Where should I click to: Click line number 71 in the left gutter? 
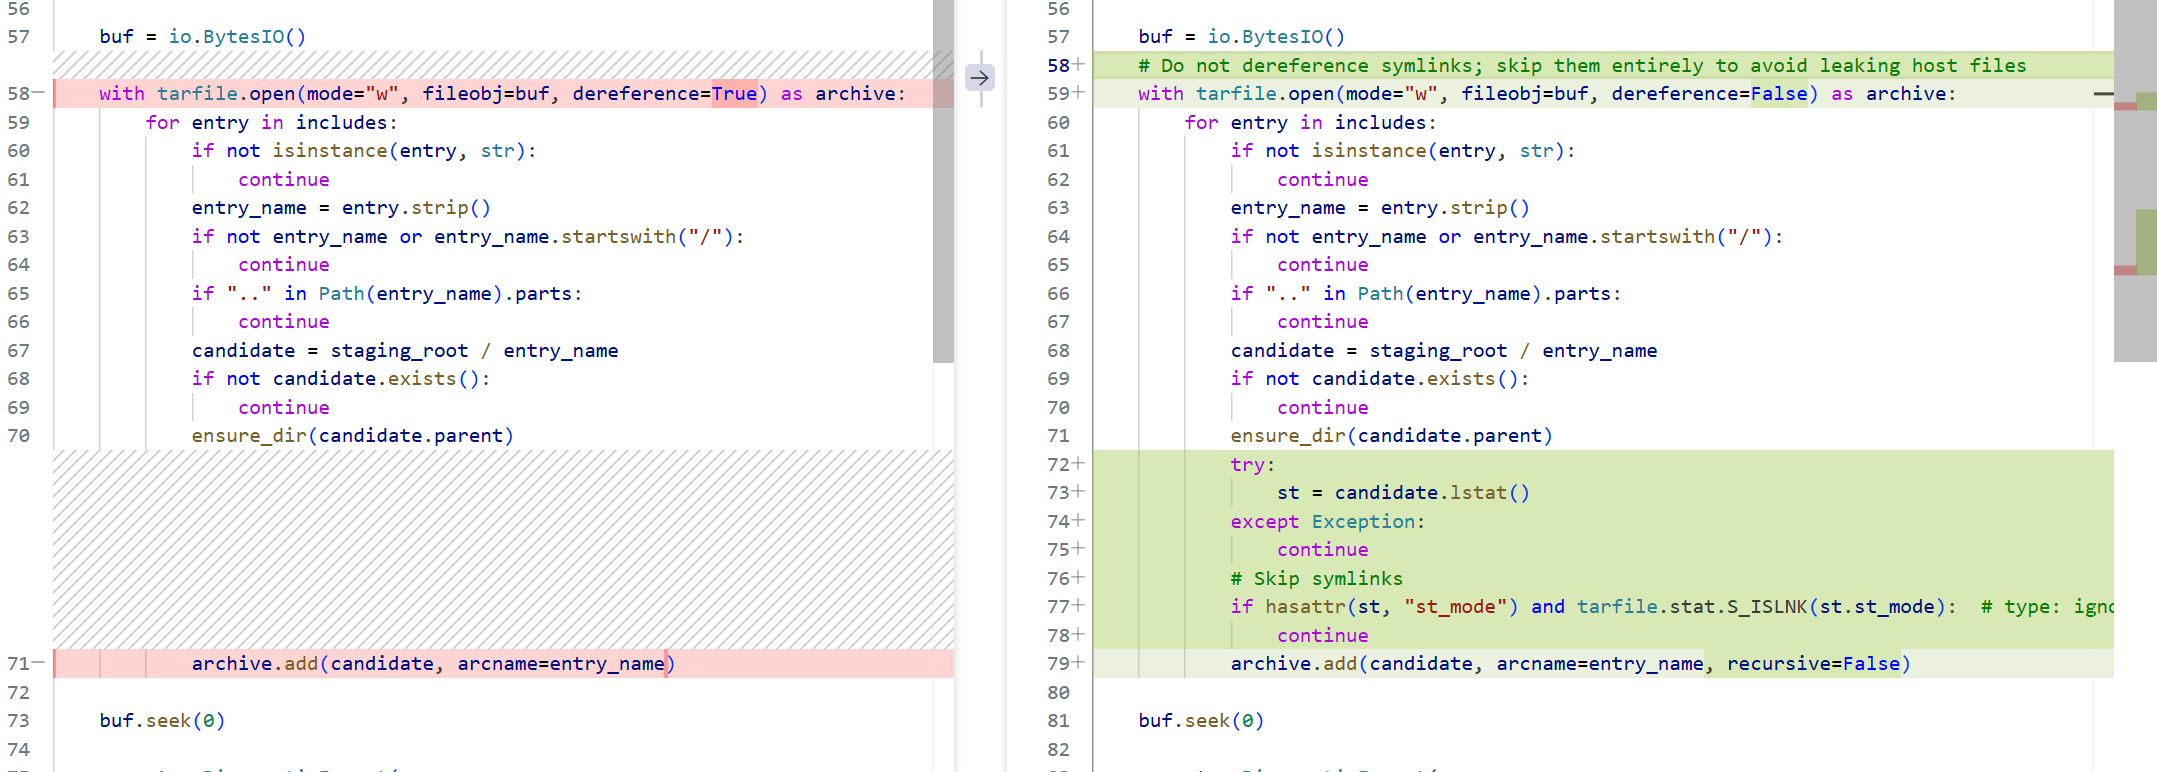pyautogui.click(x=18, y=664)
